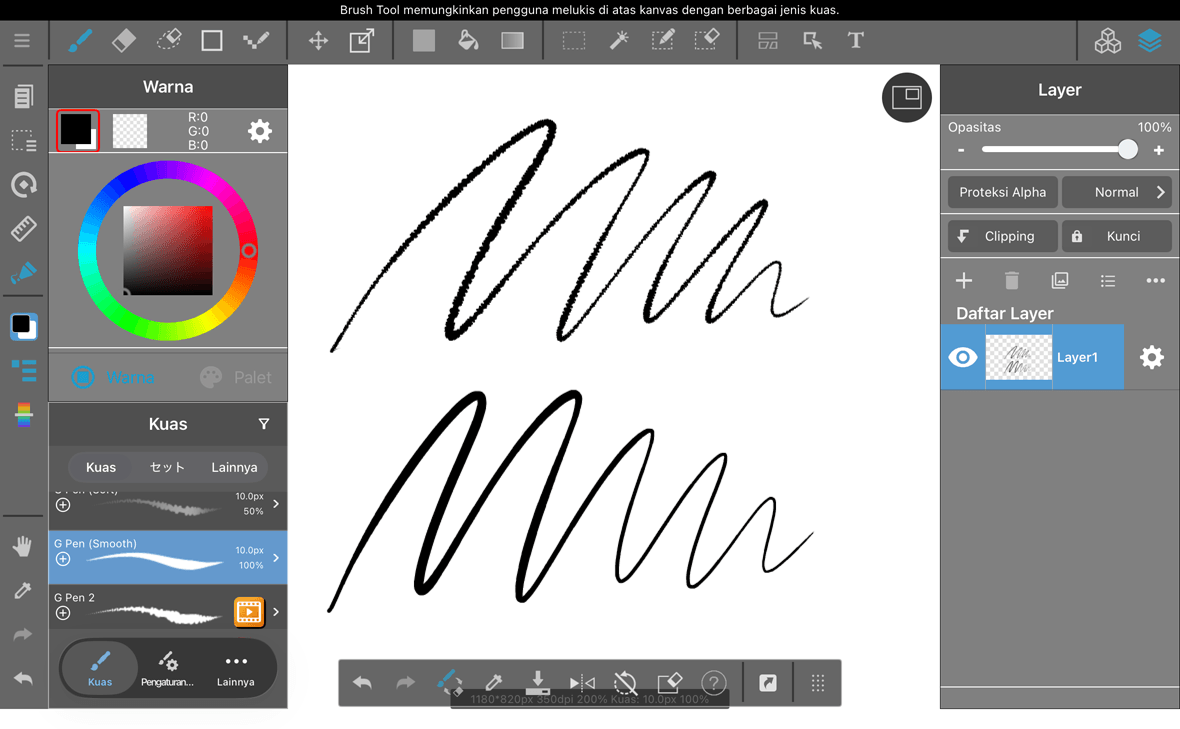Add a new layer with plus icon
Screen dimensions: 1180x729
(963, 281)
